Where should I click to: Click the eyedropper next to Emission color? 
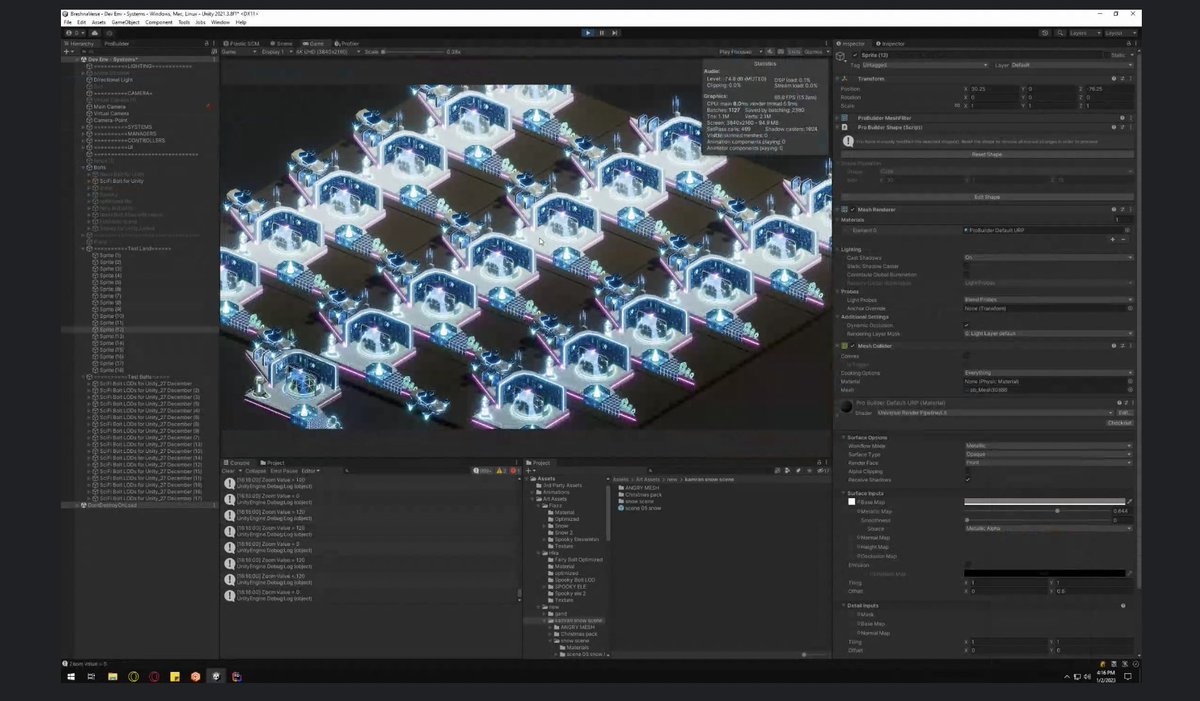(1130, 573)
